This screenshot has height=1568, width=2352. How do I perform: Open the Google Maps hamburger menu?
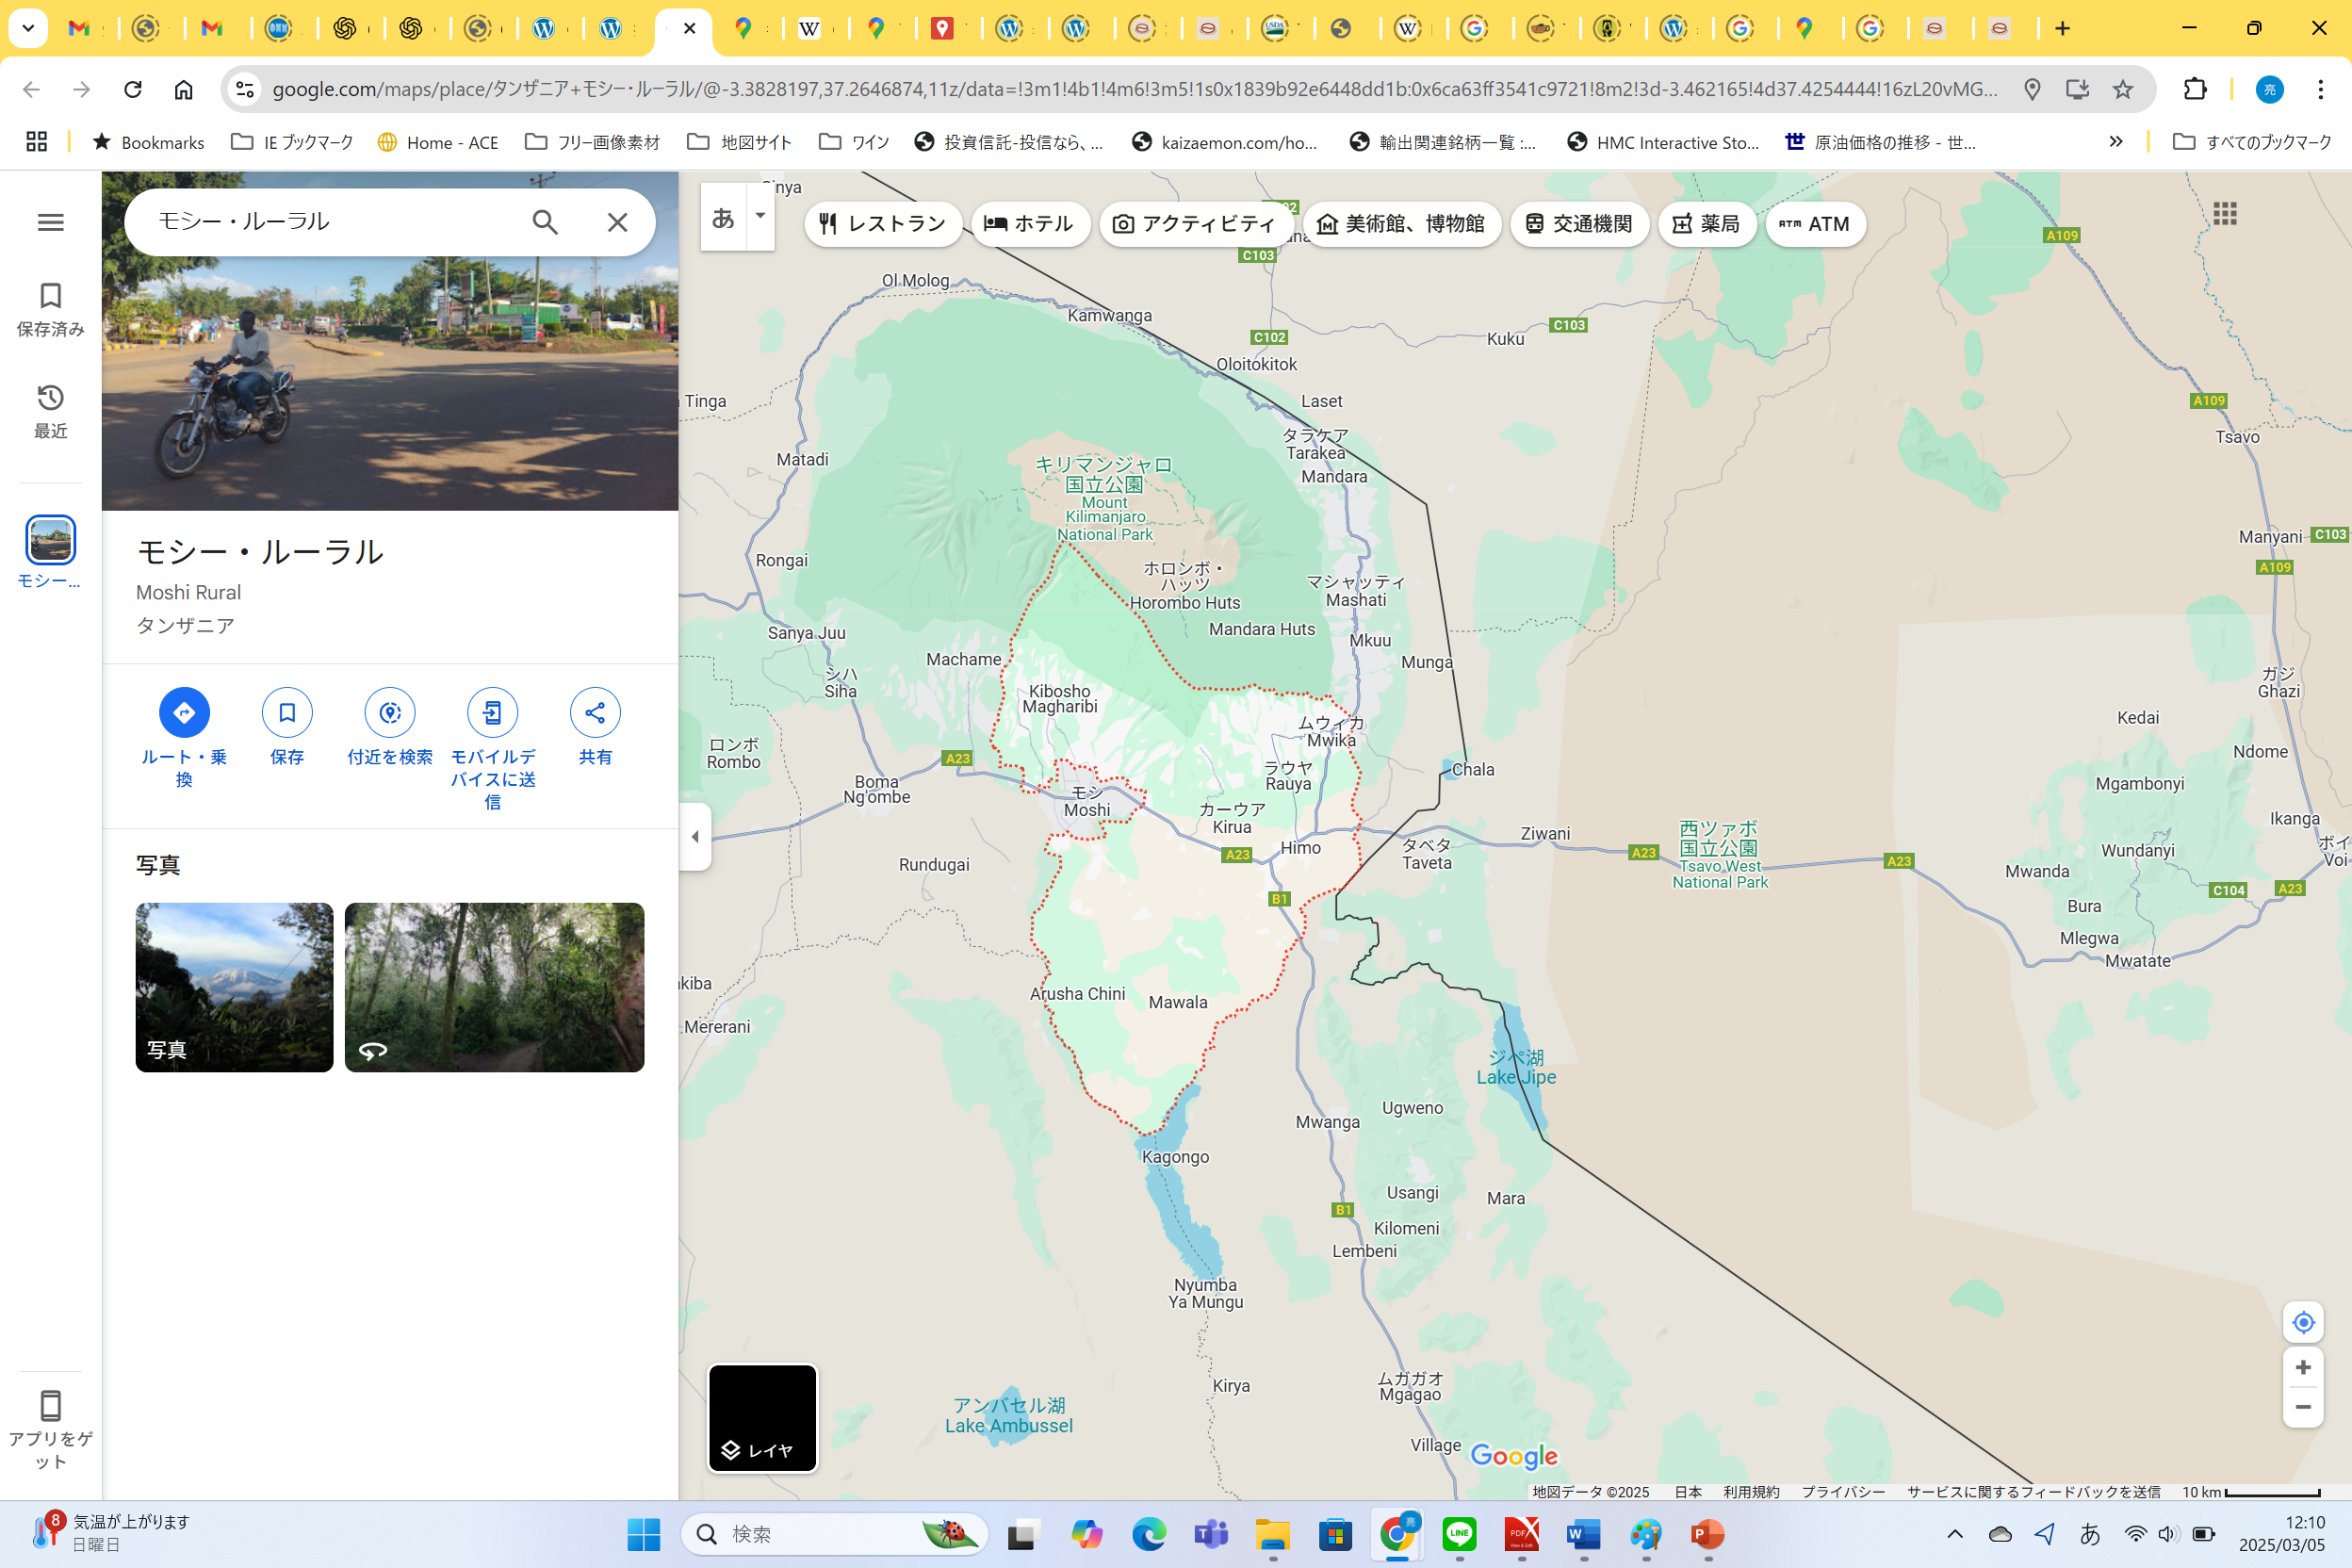(x=50, y=222)
